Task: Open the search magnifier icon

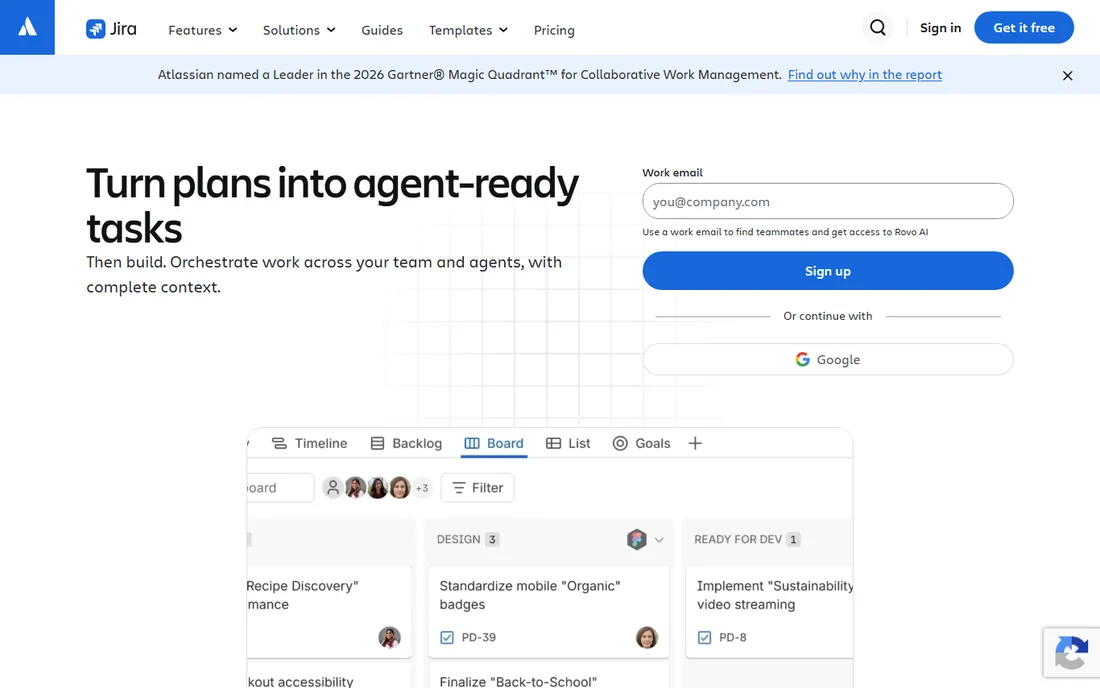Action: tap(878, 28)
